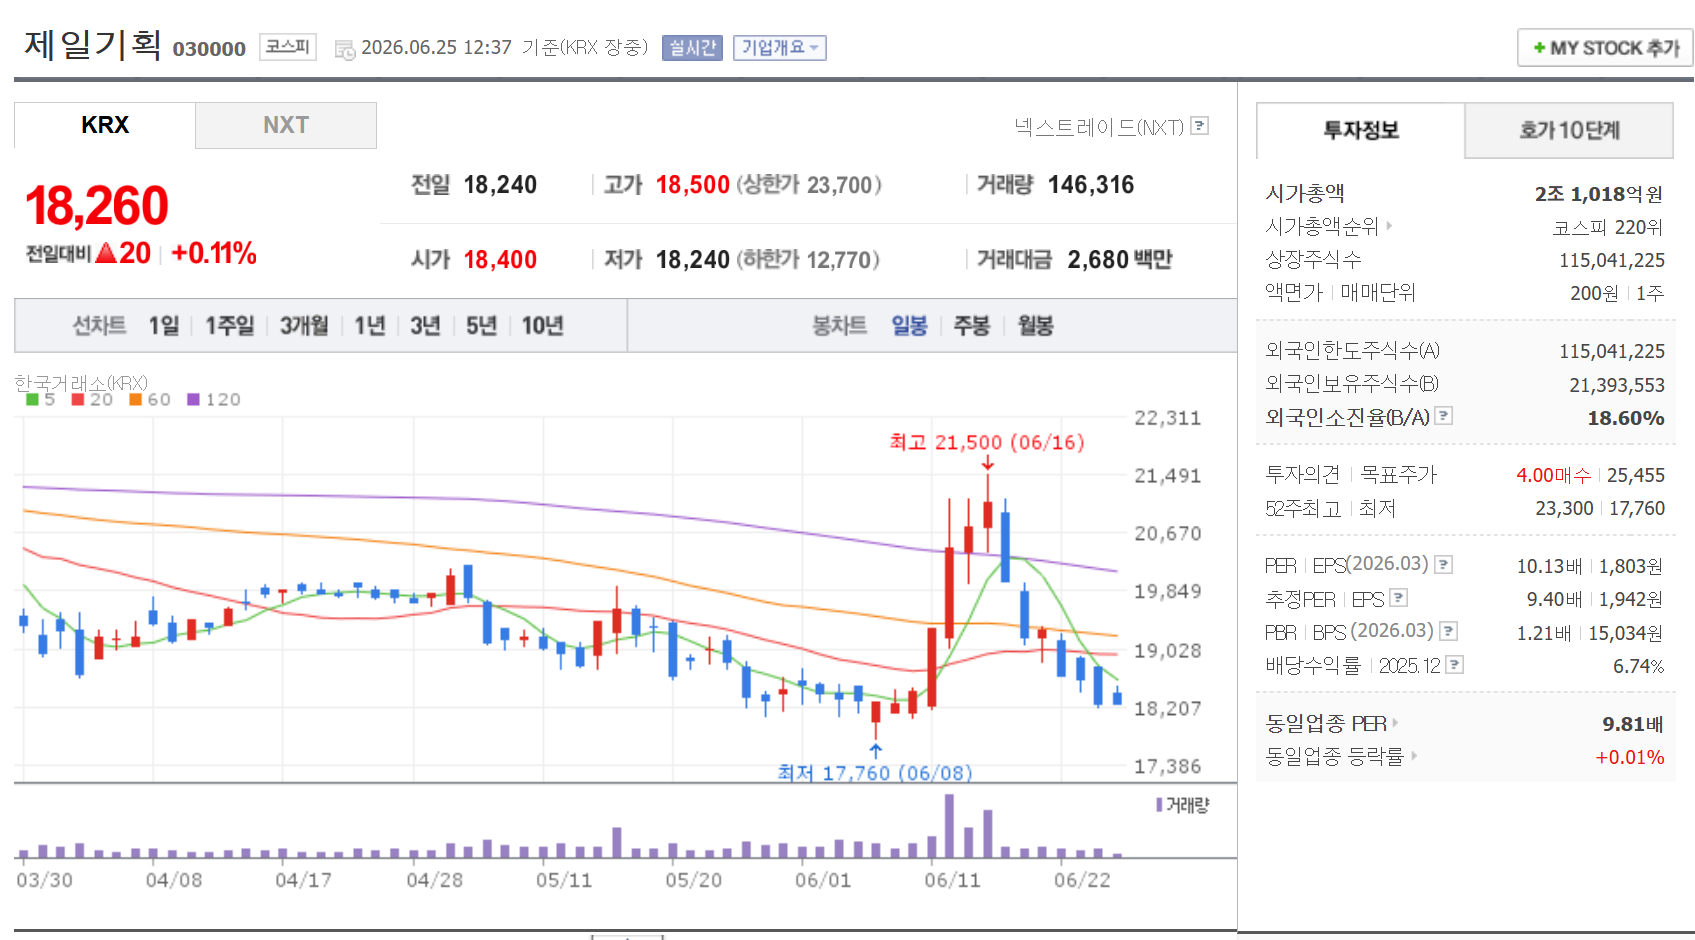The height and width of the screenshot is (940, 1695).
Task: Expand the 기업개요 dropdown
Action: click(780, 48)
